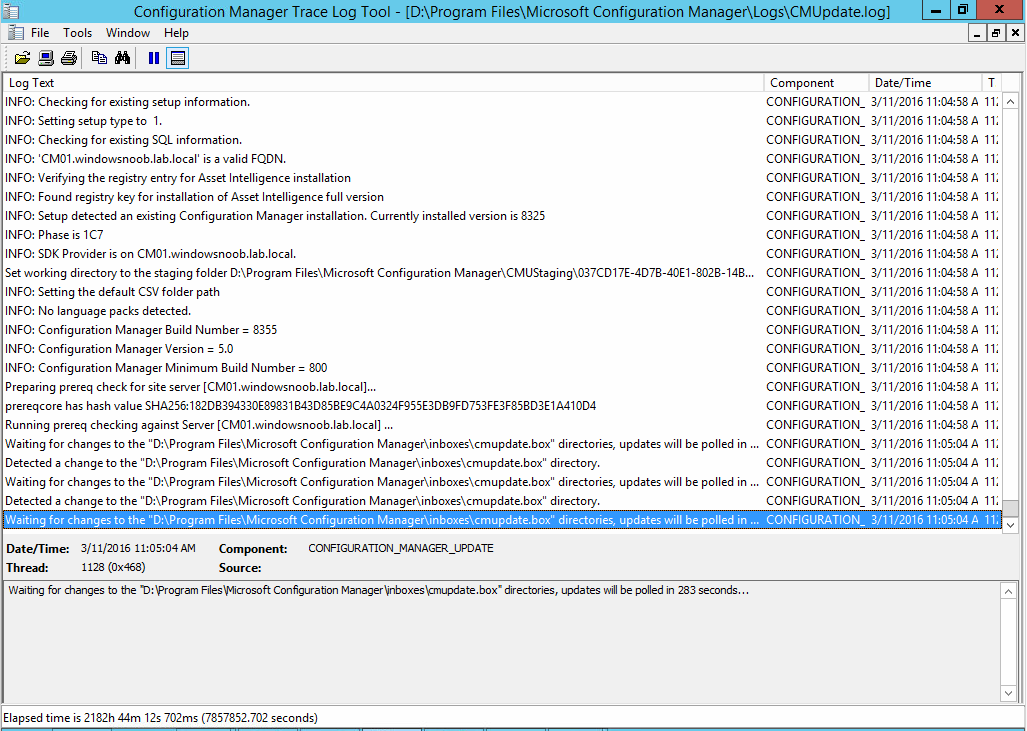Click the Date/Time value 3/11/2016 11:05:04 AM
The width and height of the screenshot is (1027, 731).
click(x=138, y=548)
